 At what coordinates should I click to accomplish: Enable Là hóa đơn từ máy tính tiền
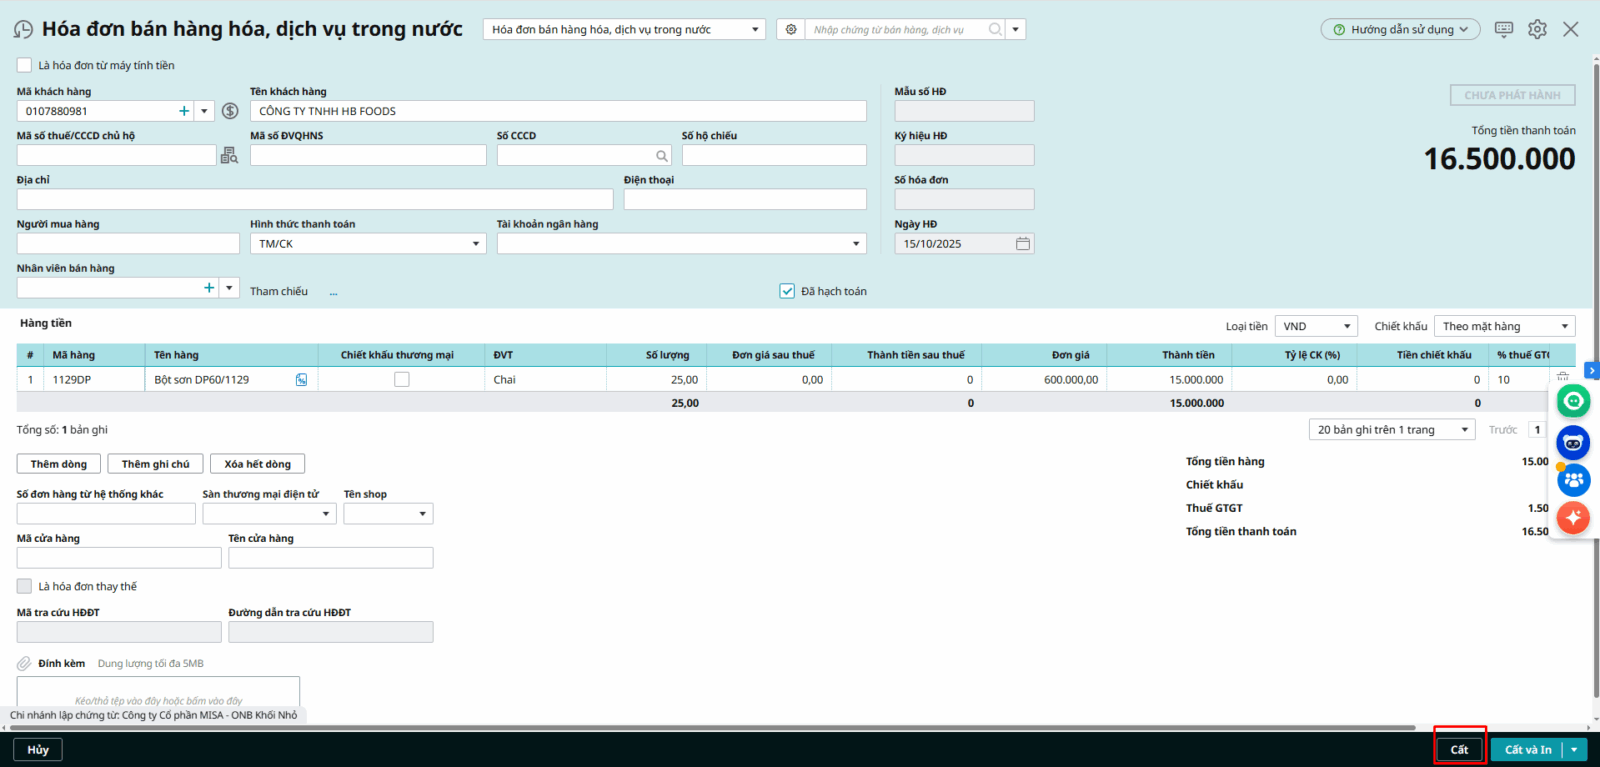25,65
